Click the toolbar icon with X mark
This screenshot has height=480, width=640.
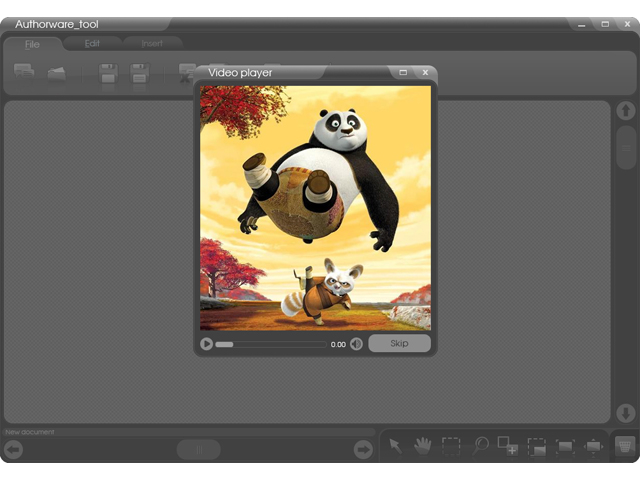click(x=187, y=73)
